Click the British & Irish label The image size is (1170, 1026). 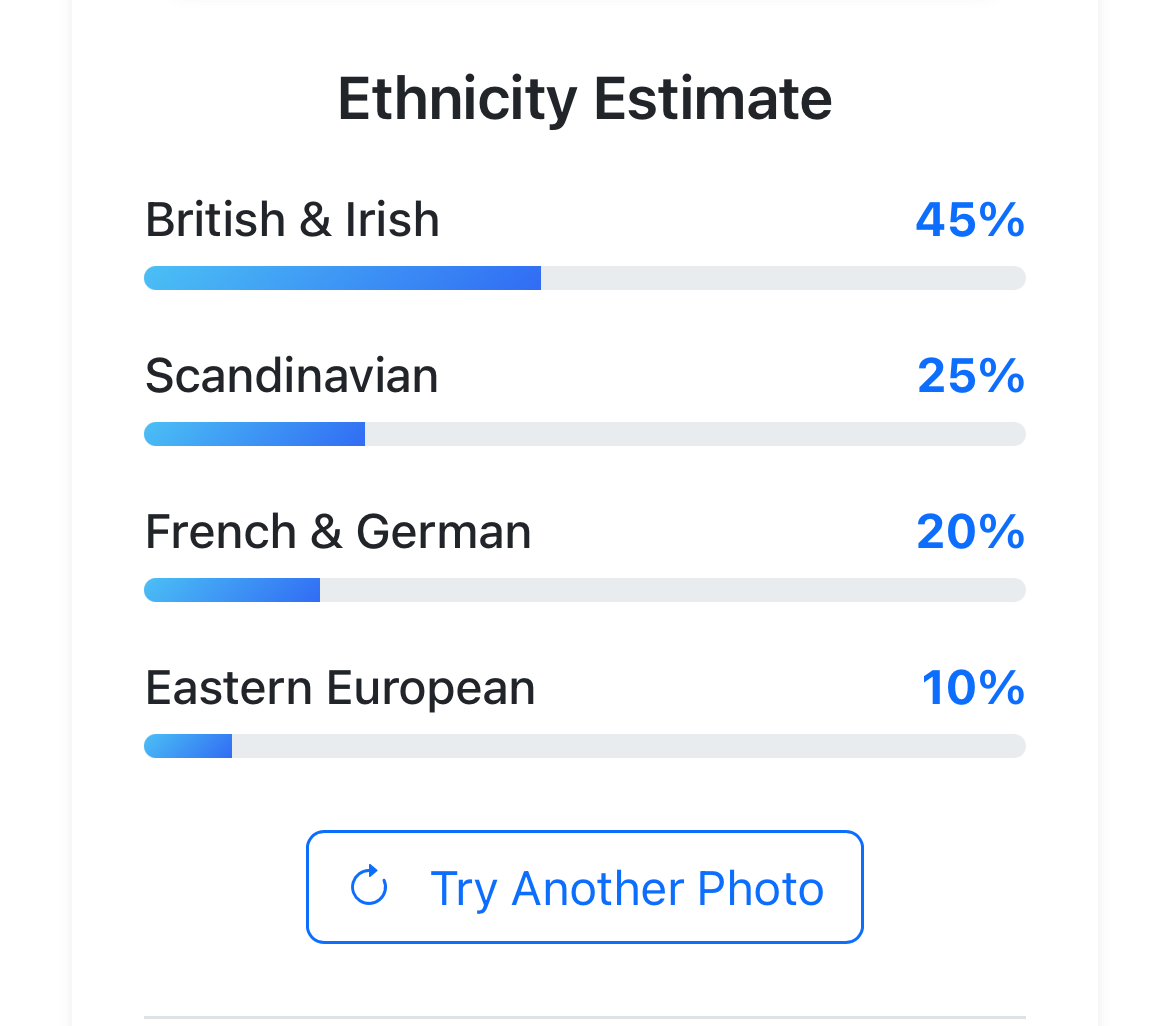tap(292, 219)
